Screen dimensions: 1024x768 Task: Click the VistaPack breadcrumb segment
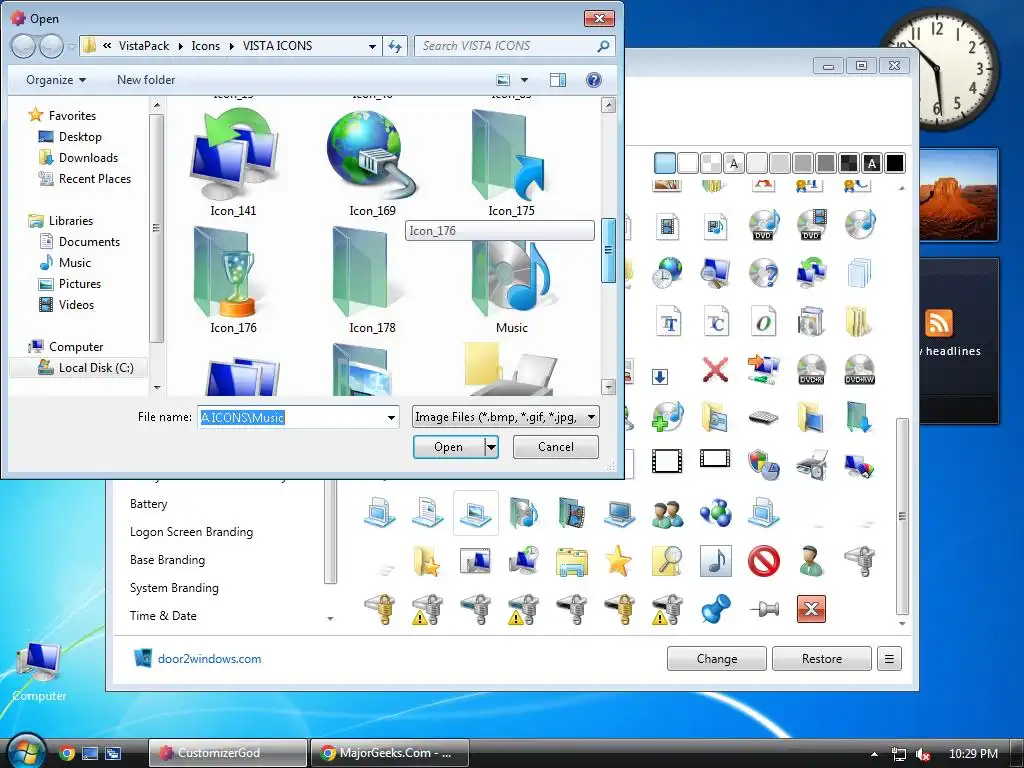[x=144, y=46]
